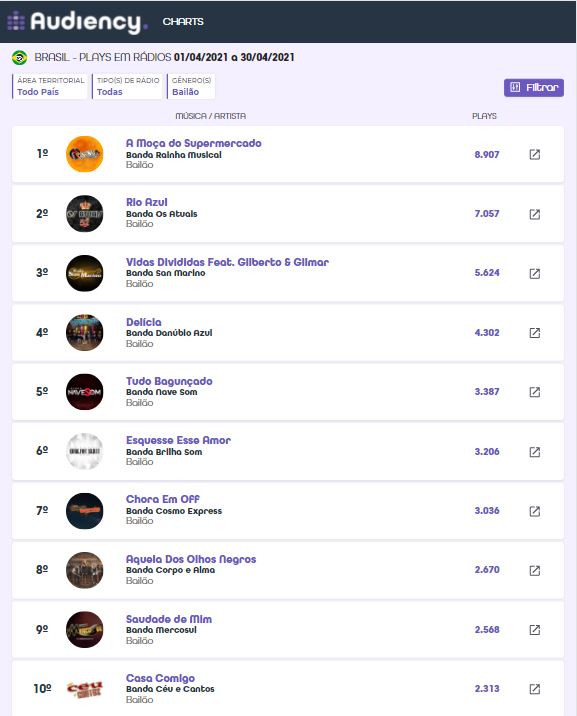
Task: Go to the Charts menu item
Action: (x=183, y=21)
